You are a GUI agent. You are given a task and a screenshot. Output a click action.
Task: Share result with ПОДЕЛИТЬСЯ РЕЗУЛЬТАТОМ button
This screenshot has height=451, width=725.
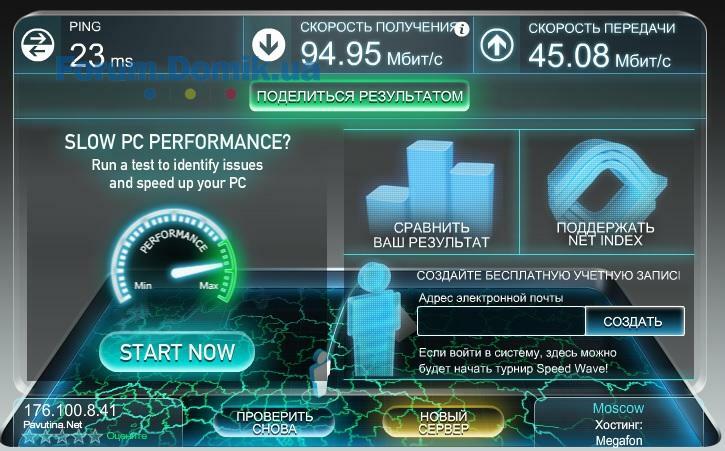(x=360, y=96)
